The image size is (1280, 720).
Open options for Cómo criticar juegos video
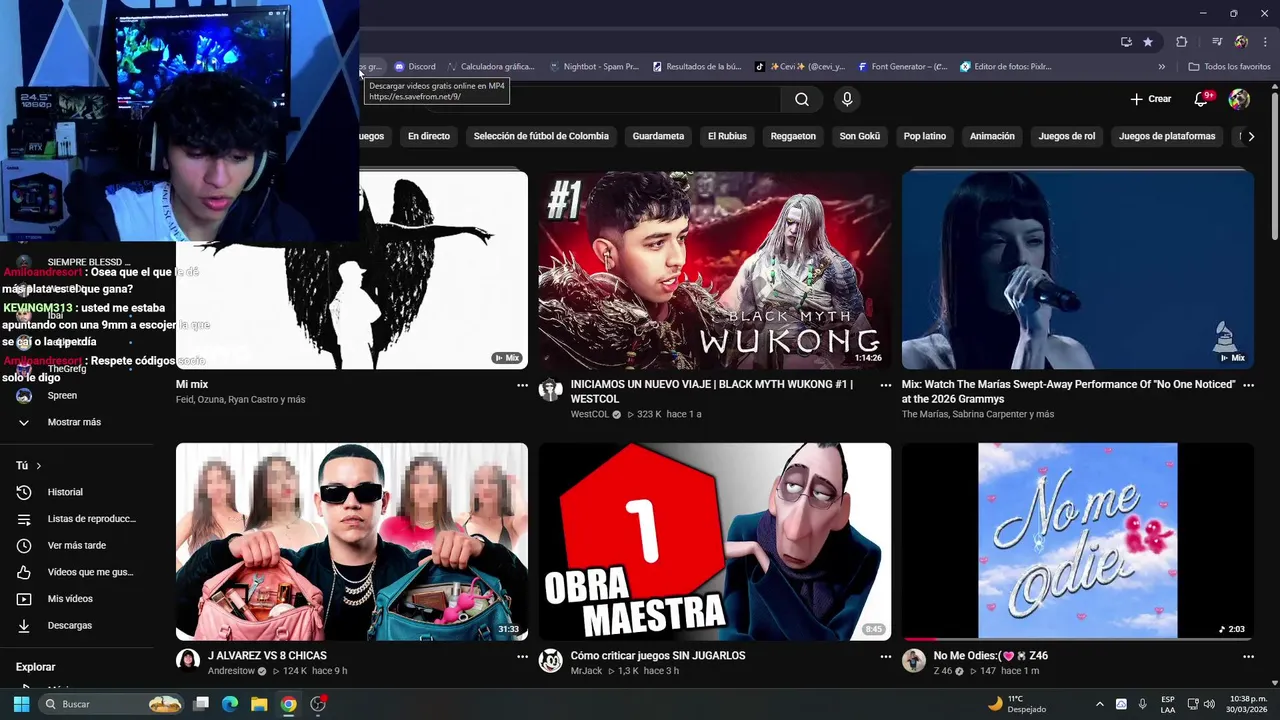coord(885,657)
